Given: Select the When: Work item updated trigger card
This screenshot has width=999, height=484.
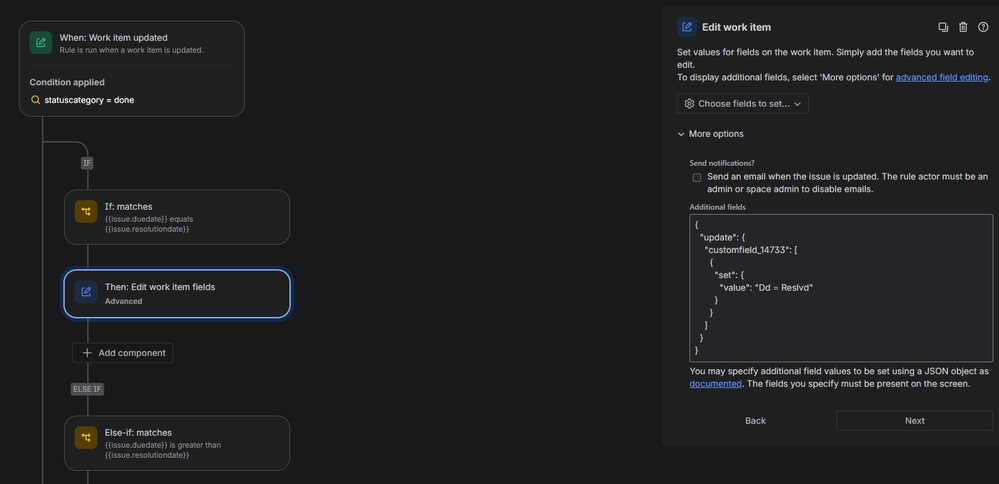Looking at the screenshot, I should tap(132, 69).
